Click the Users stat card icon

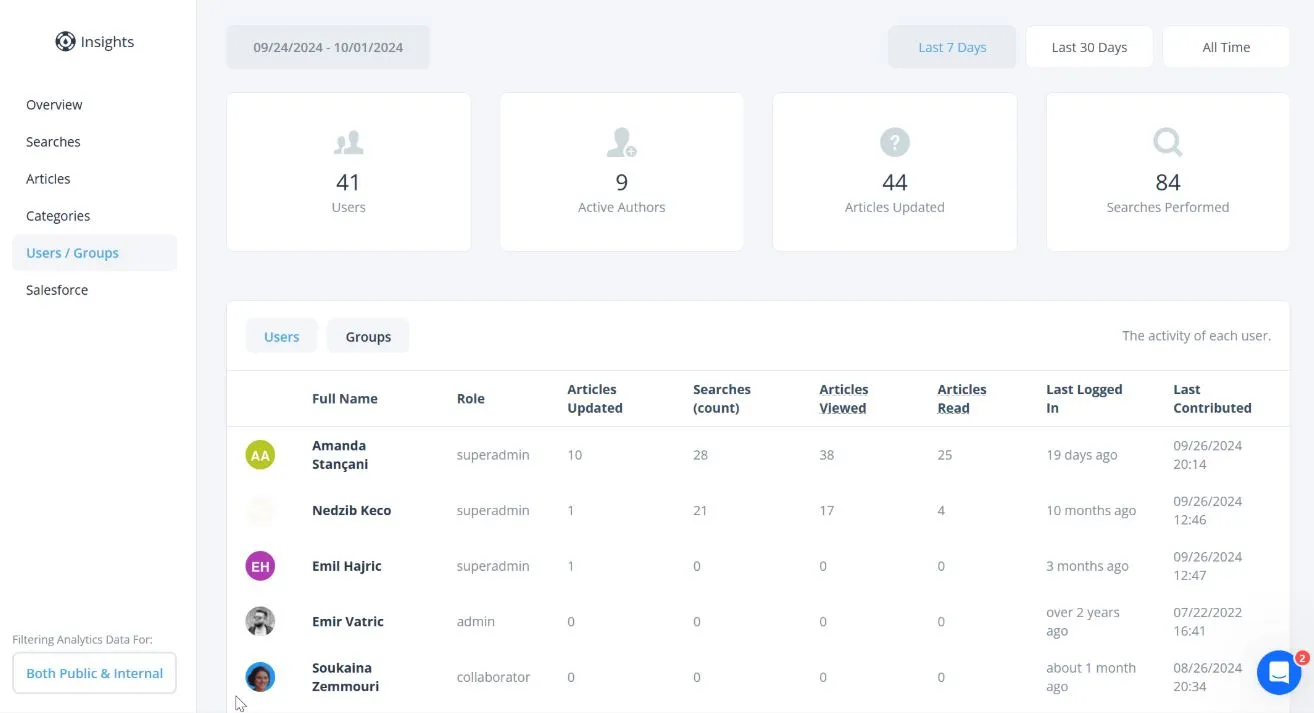[x=348, y=143]
